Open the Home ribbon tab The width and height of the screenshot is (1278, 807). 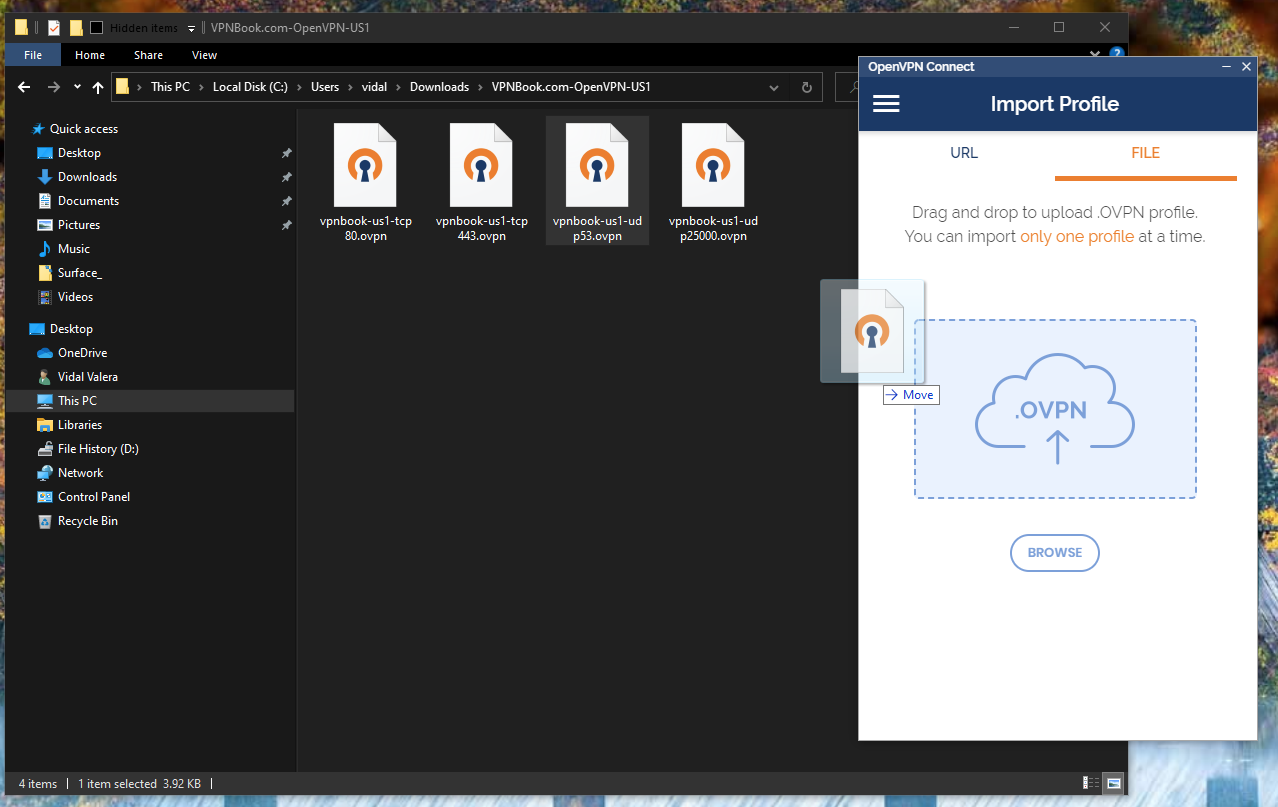(x=90, y=55)
